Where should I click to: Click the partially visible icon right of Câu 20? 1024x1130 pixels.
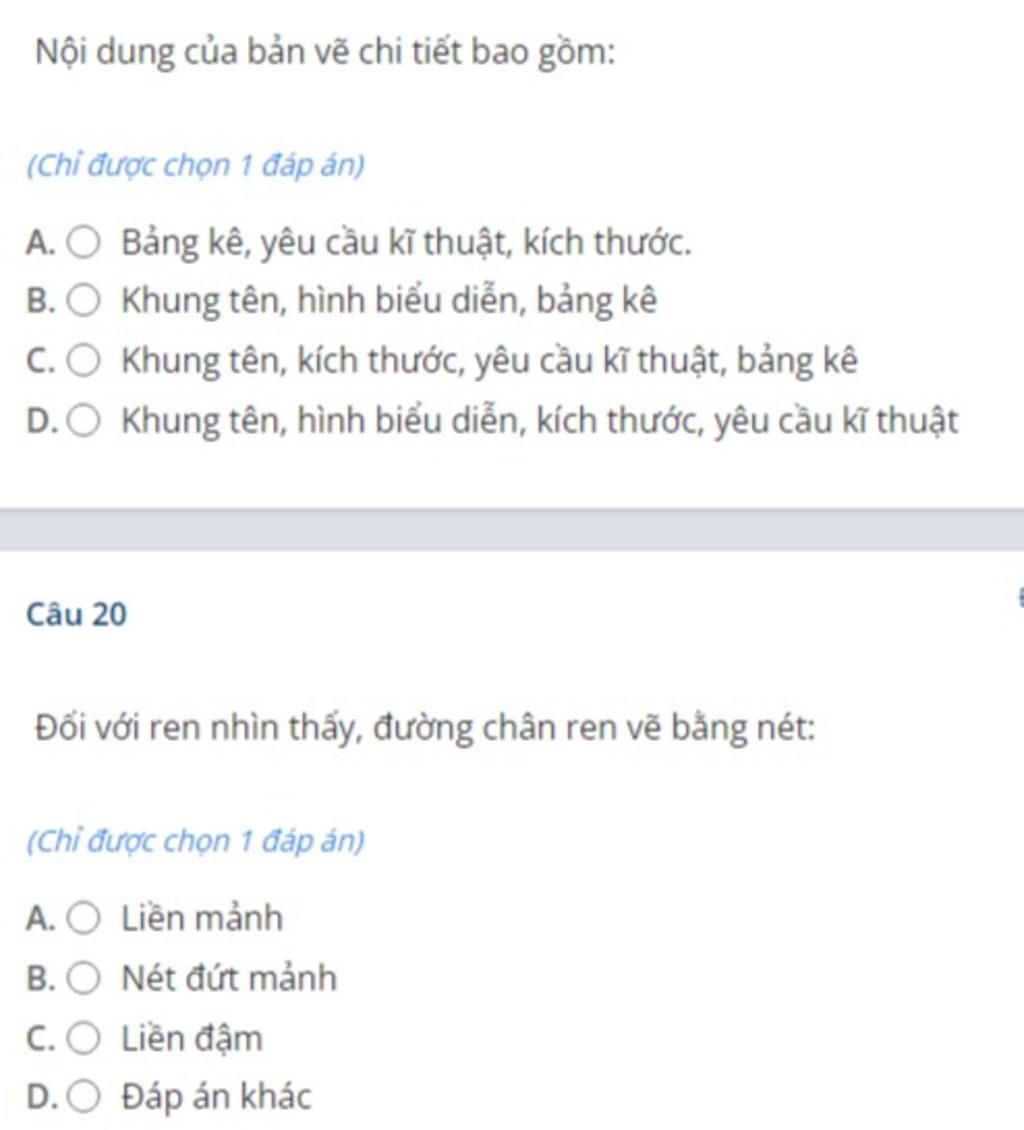[x=1019, y=598]
